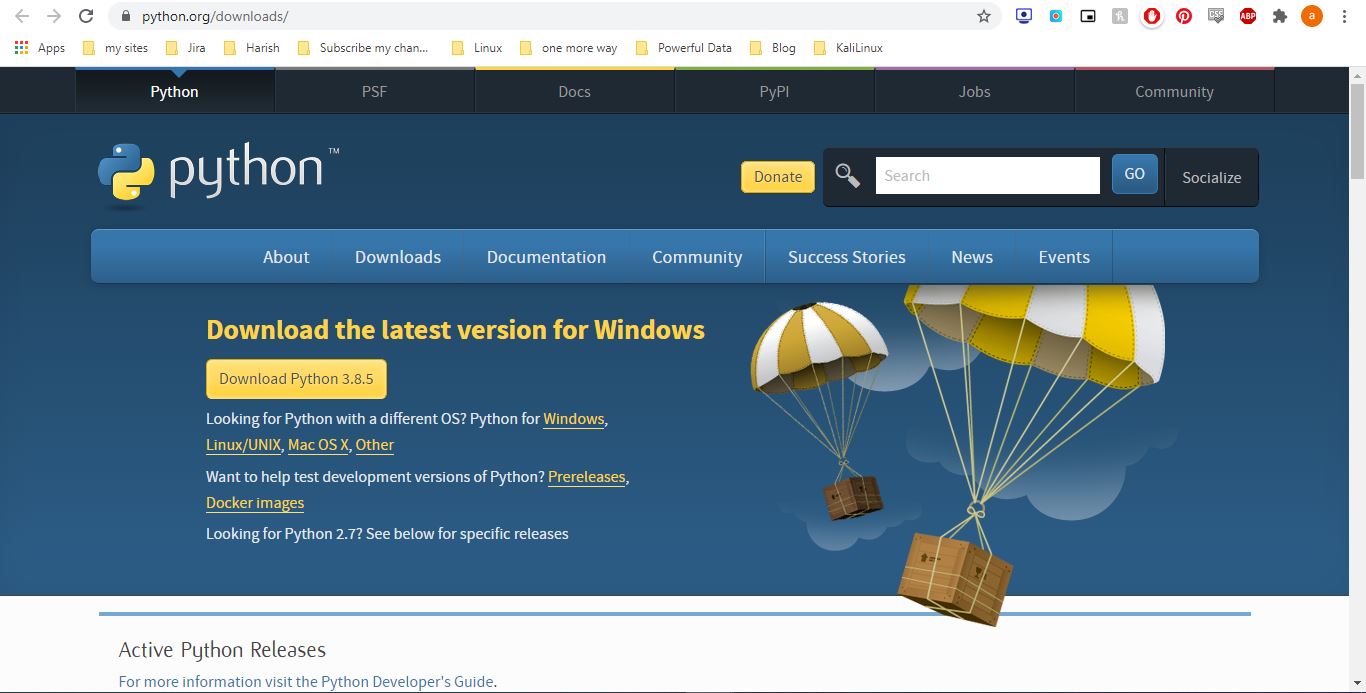1366x693 pixels.
Task: Open the 'one more way' bookmark folder
Action: click(569, 47)
